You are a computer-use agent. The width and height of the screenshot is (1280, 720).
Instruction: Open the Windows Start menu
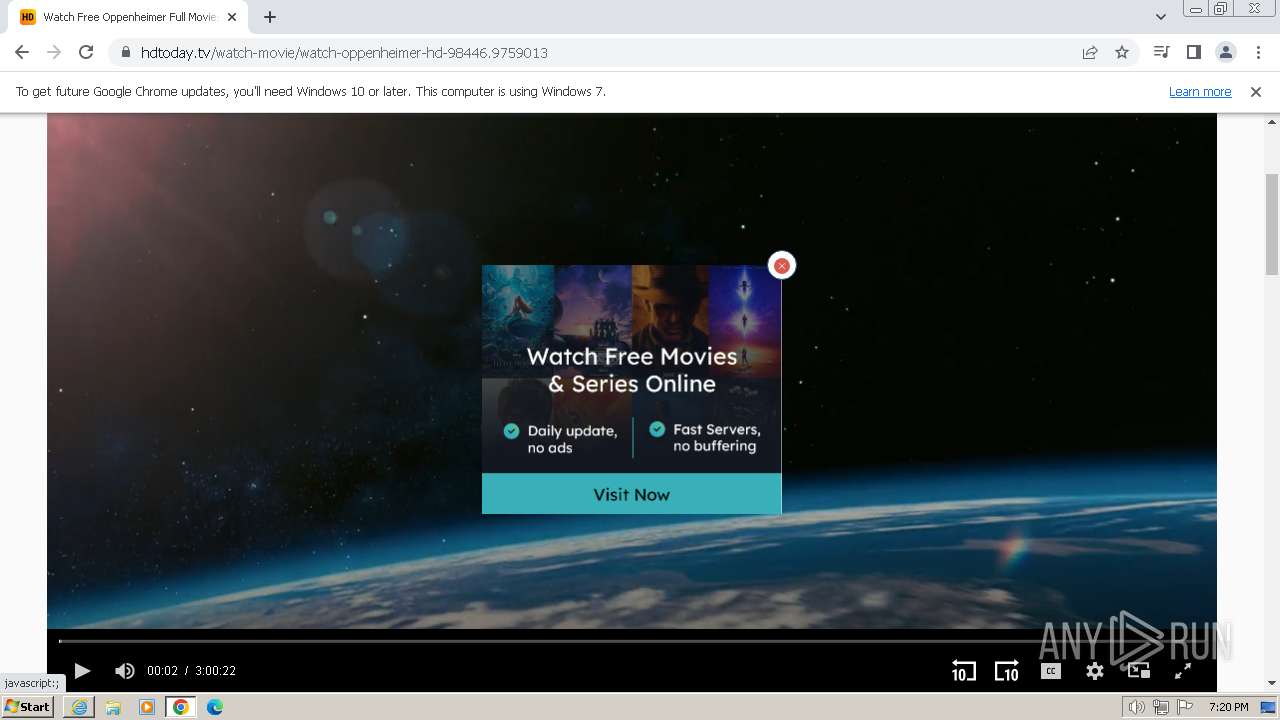tap(27, 706)
